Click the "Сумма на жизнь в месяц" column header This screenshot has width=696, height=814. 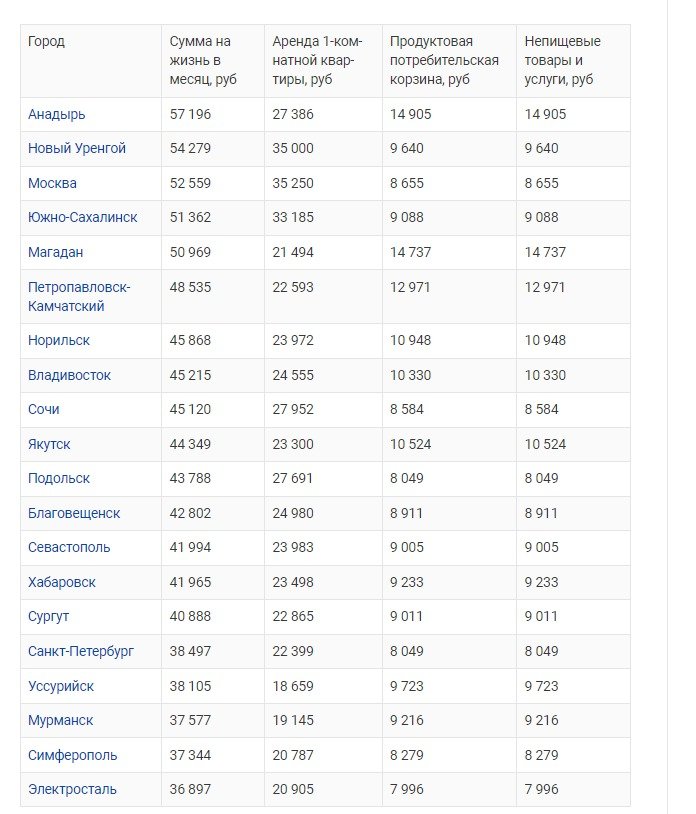(200, 60)
